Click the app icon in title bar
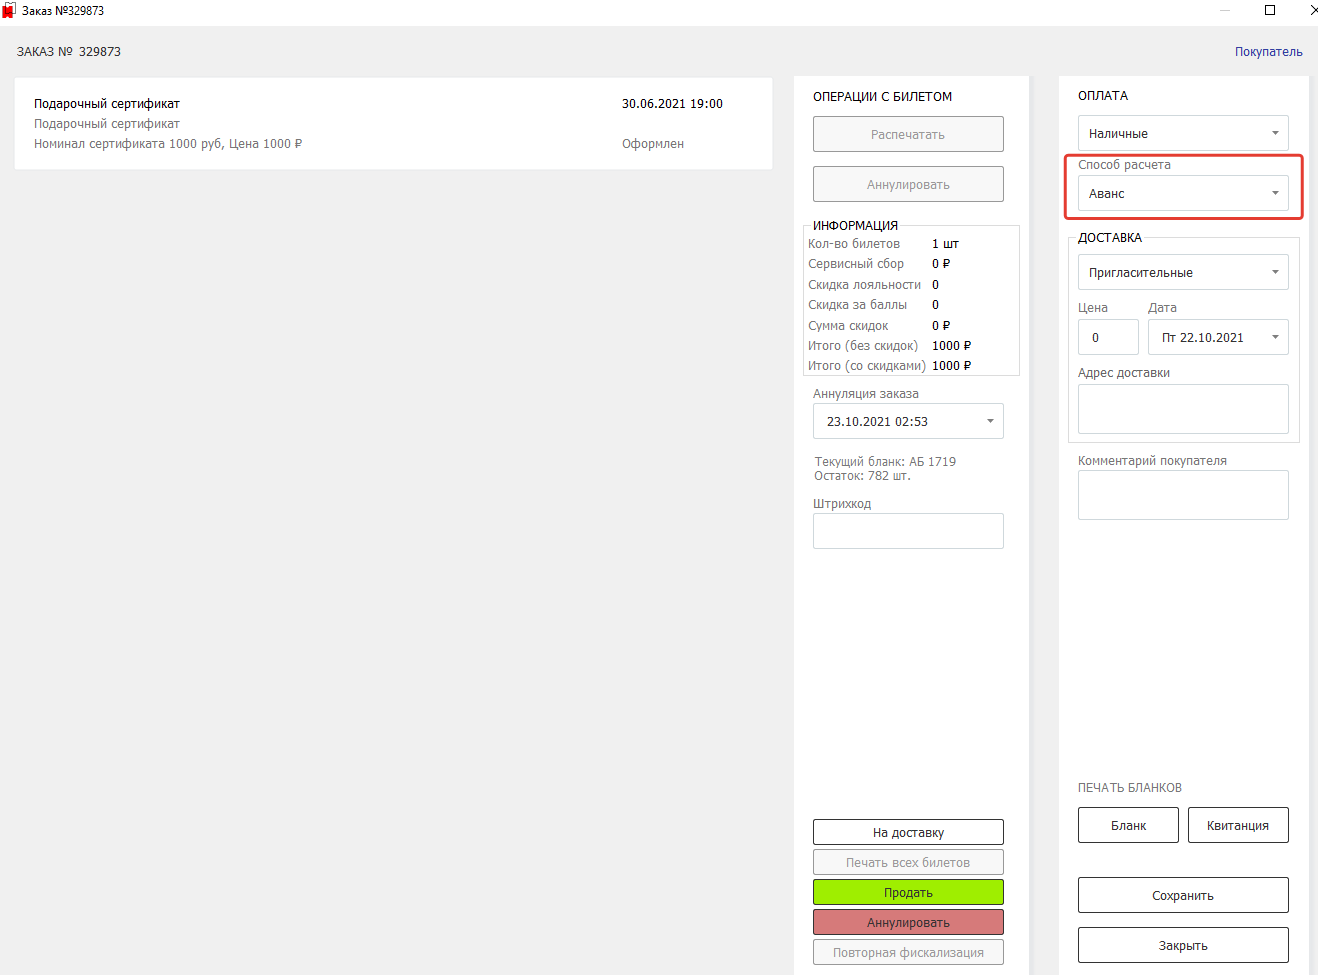The image size is (1318, 975). [9, 11]
